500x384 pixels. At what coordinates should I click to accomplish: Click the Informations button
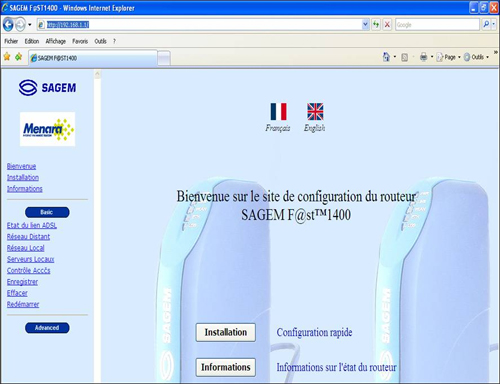point(226,367)
